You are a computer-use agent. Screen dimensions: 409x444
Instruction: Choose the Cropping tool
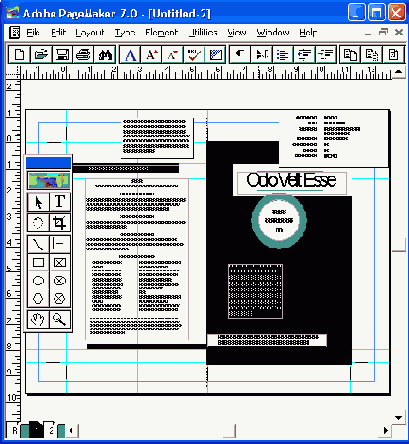60,222
